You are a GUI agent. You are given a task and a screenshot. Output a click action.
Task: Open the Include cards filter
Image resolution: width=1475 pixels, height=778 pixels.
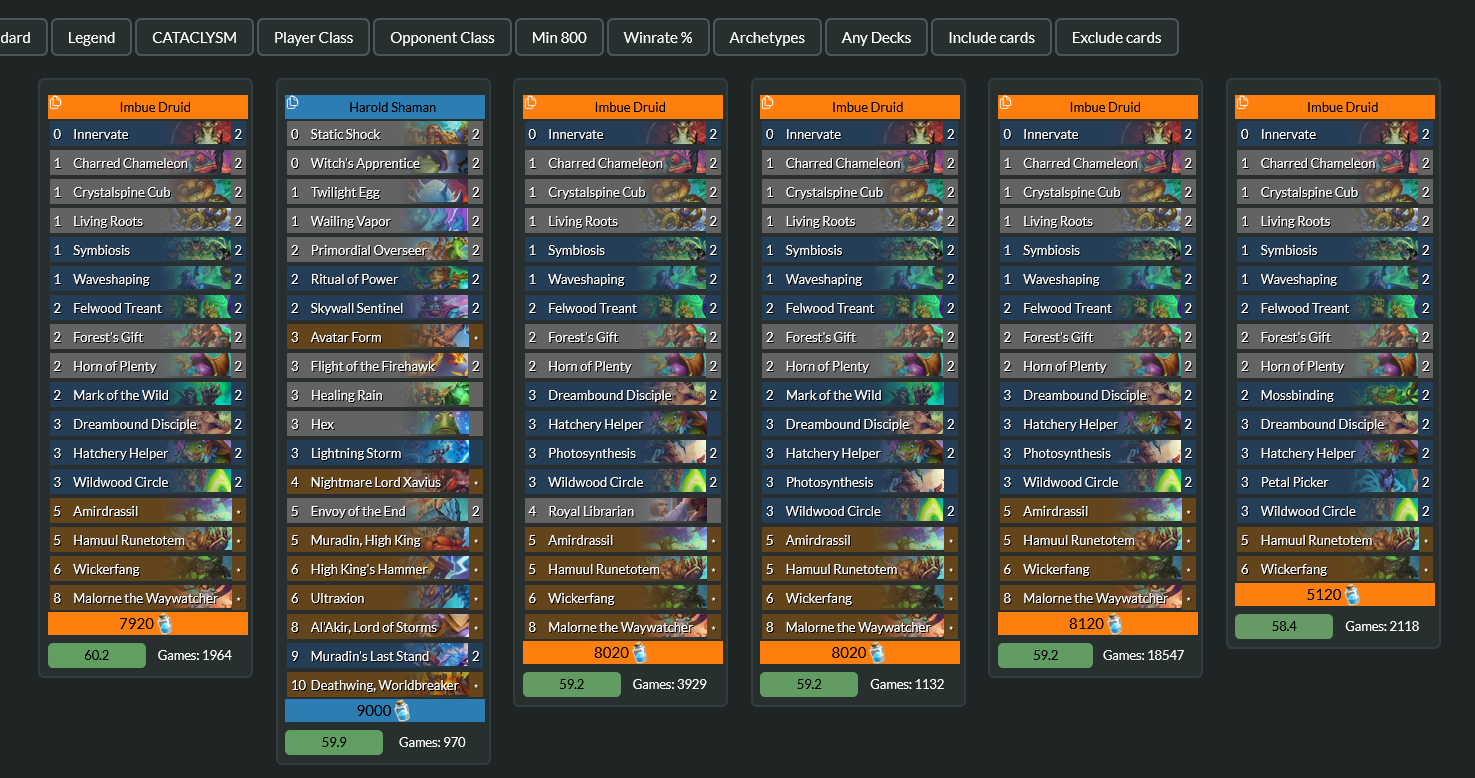point(991,38)
